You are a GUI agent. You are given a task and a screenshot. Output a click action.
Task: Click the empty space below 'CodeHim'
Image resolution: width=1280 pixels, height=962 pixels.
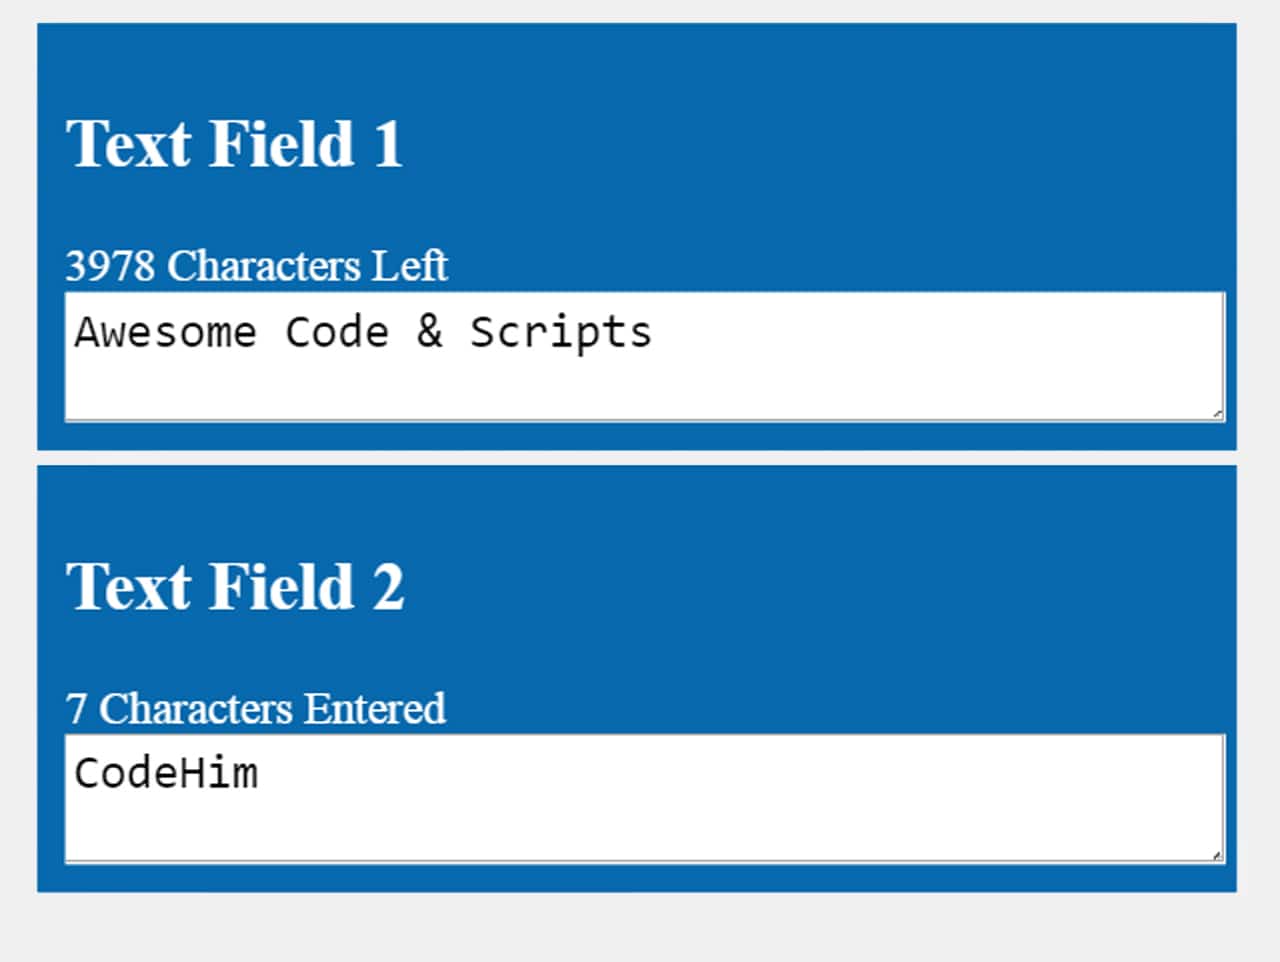[x=400, y=825]
